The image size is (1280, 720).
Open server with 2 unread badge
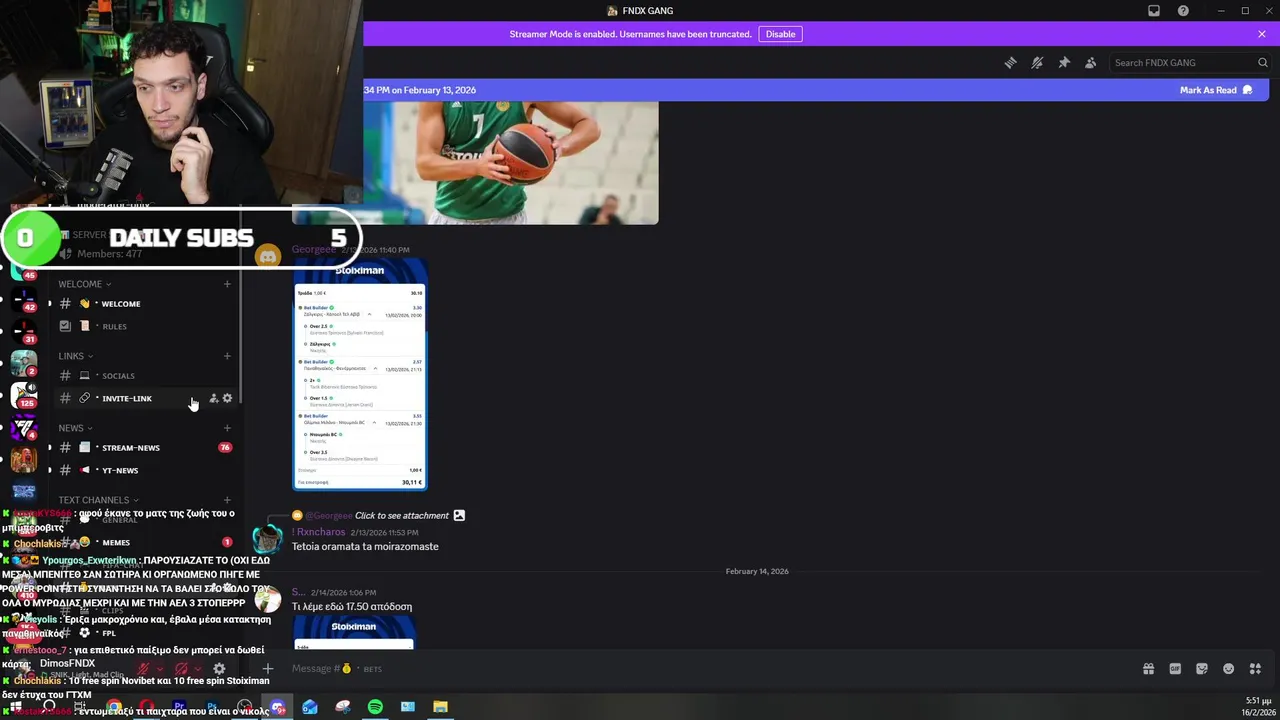click(x=24, y=362)
